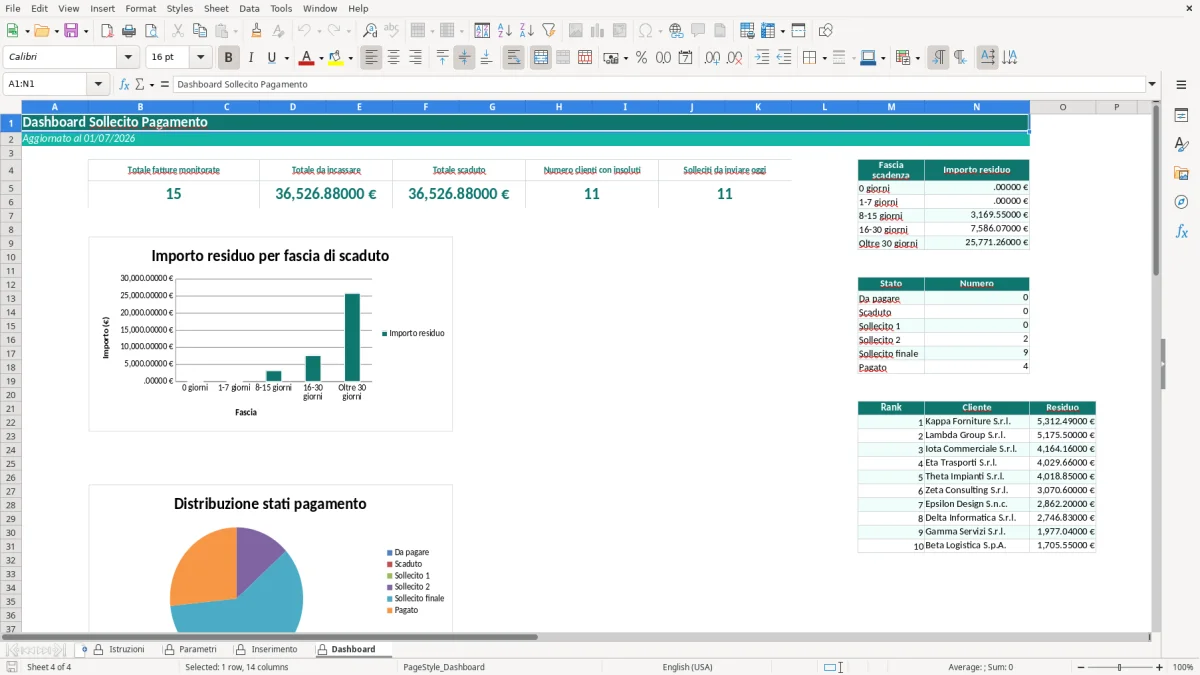Open the Function Wizard fx icon
The width and height of the screenshot is (1200, 675).
pyautogui.click(x=124, y=84)
